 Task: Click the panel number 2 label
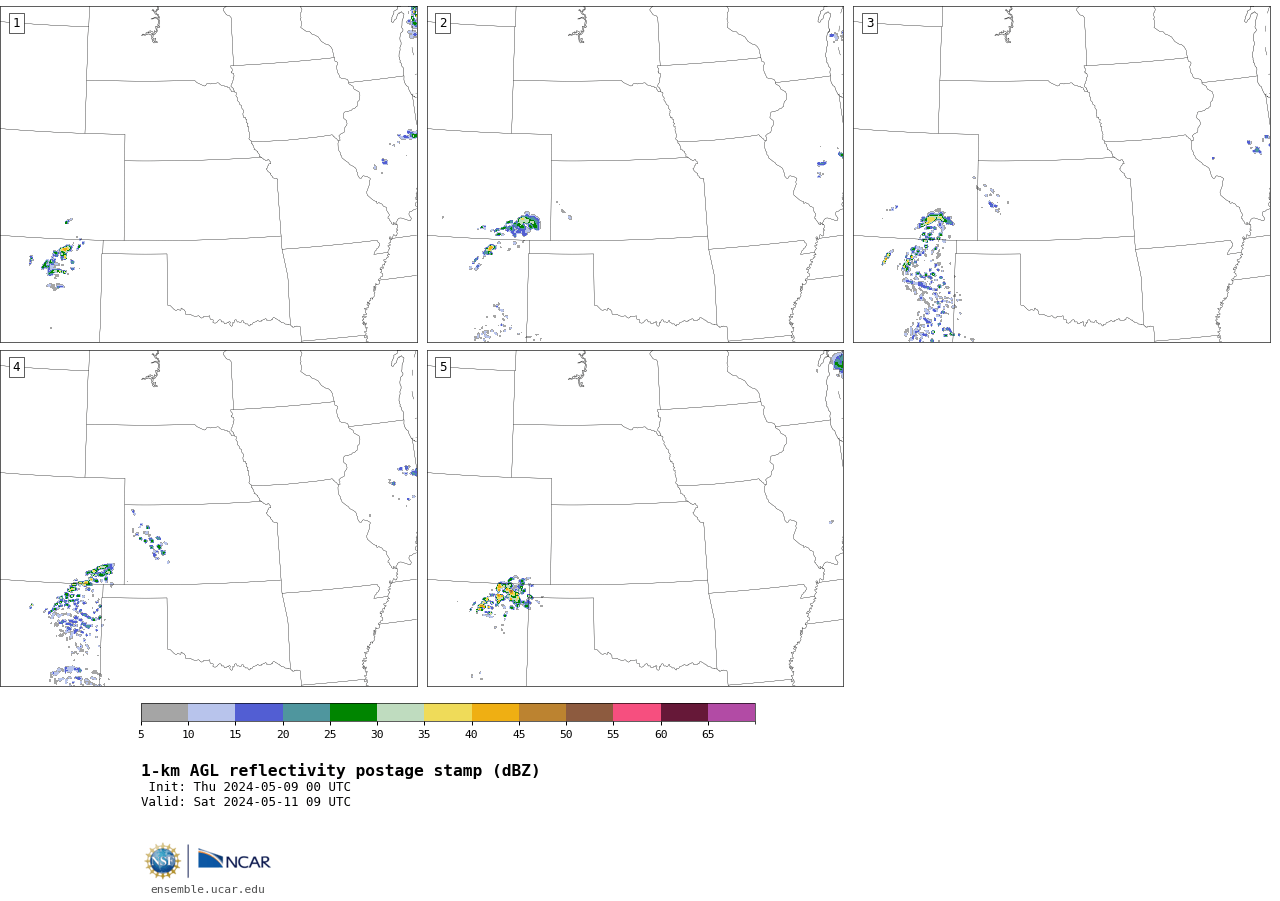[x=443, y=23]
